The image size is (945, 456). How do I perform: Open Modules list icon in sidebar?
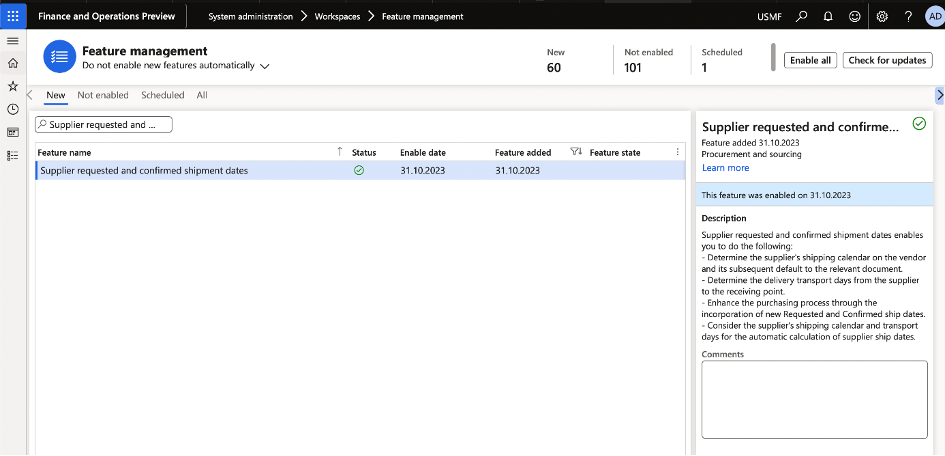pos(13,155)
